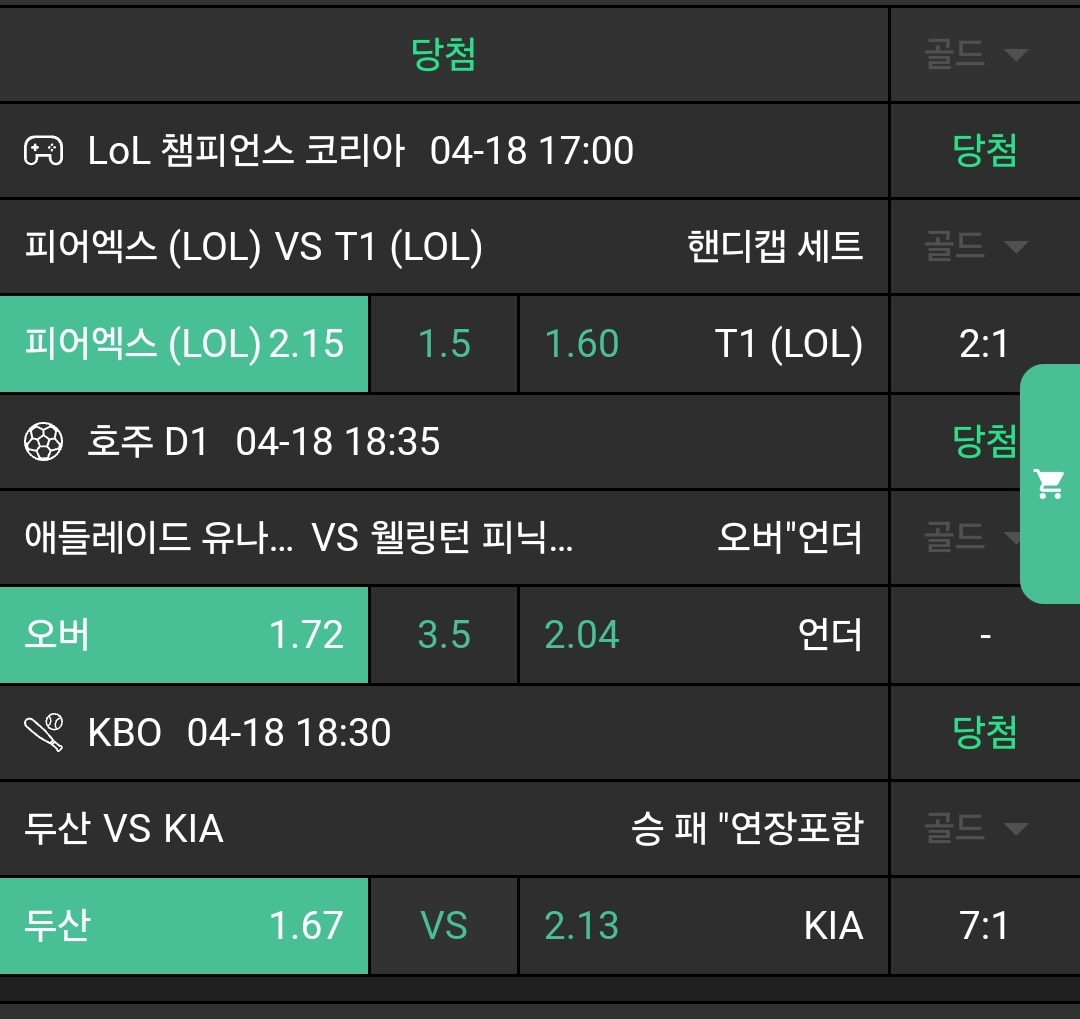Screen dimensions: 1080x1019
Task: Click the baseball bat KBO icon
Action: (x=43, y=733)
